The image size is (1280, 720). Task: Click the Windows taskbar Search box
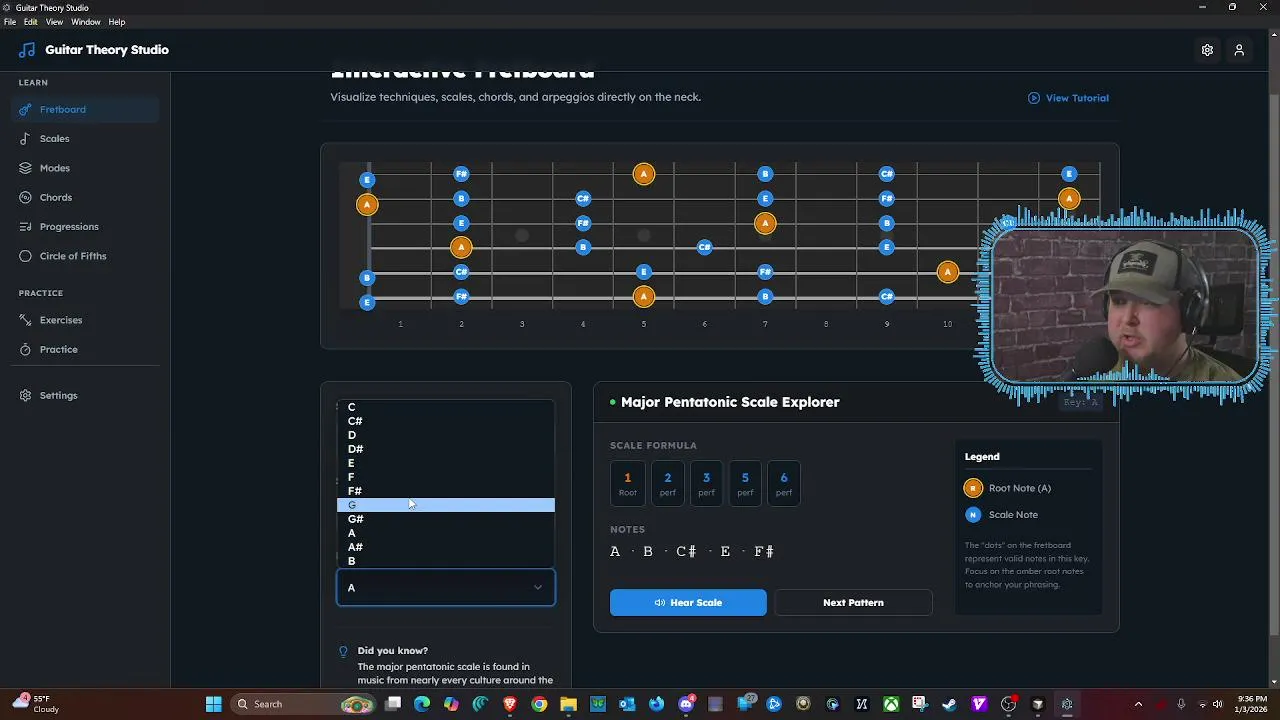pyautogui.click(x=304, y=704)
